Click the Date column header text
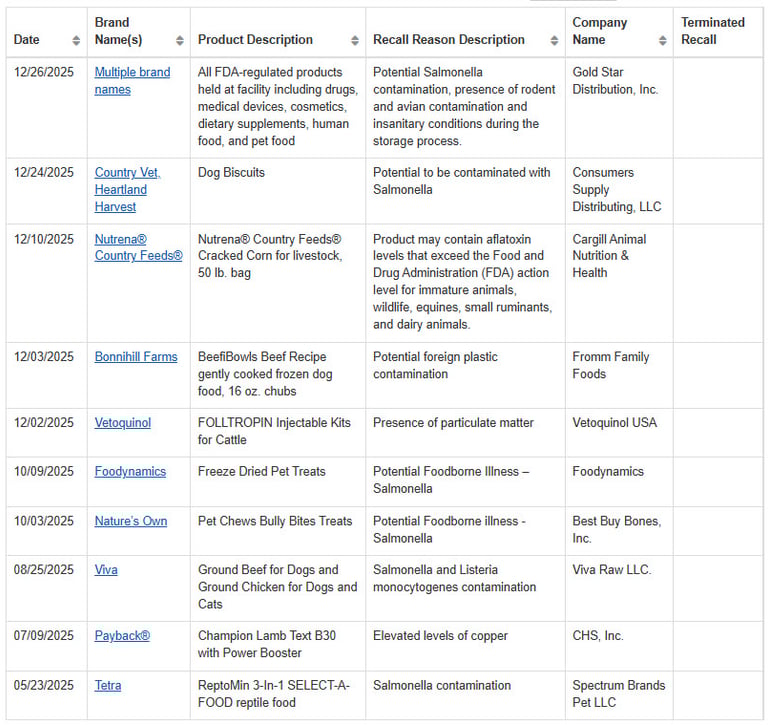Image resolution: width=768 pixels, height=725 pixels. coord(26,40)
